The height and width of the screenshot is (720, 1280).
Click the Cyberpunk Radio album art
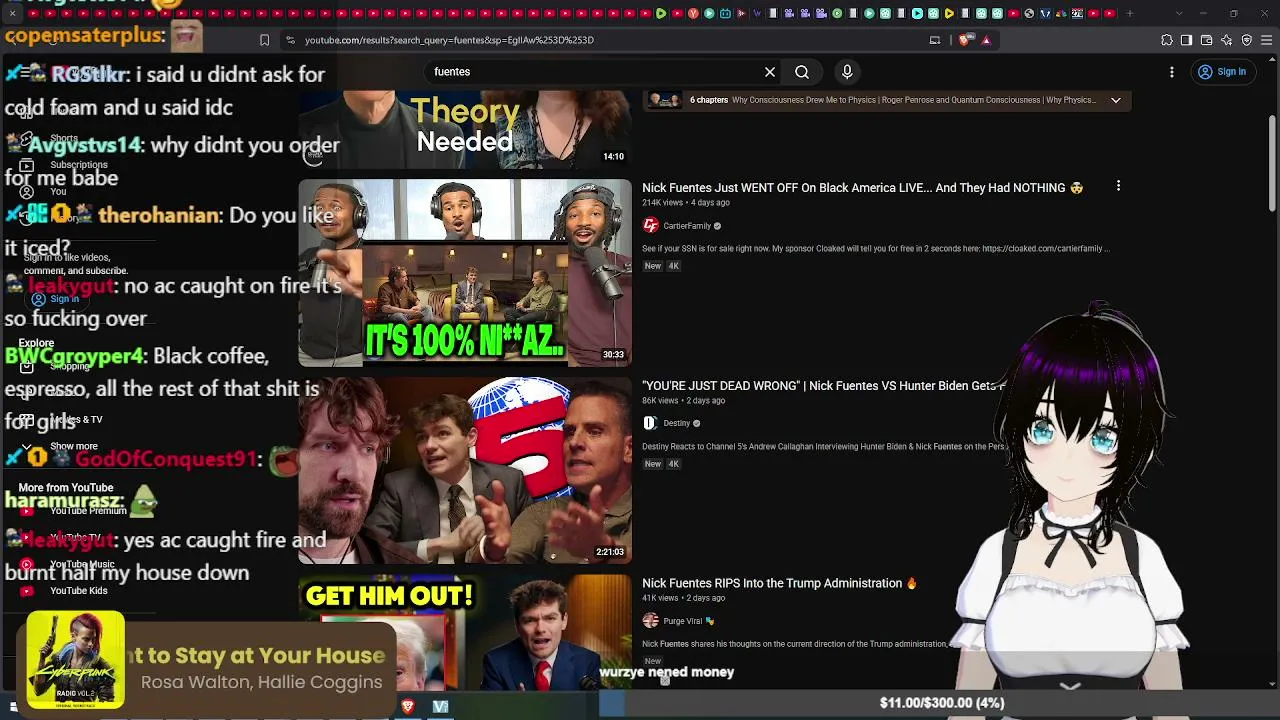[x=76, y=661]
